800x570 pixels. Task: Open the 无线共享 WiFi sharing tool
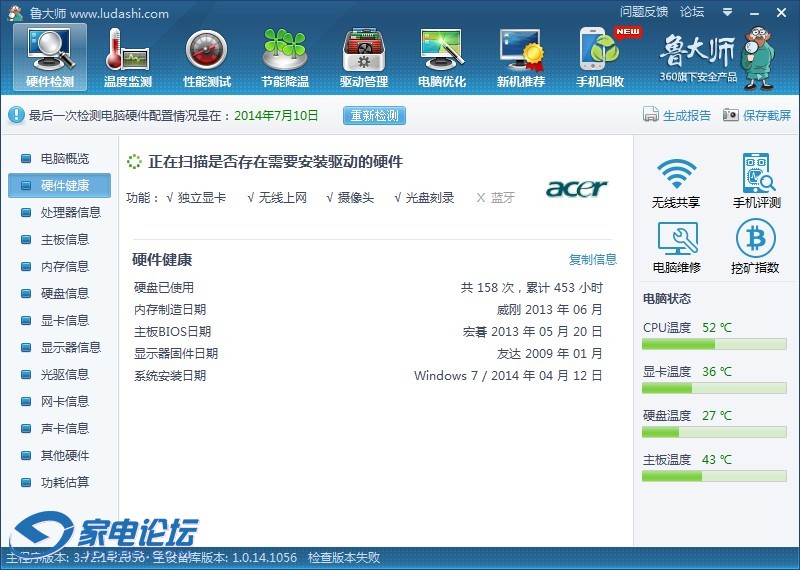(x=676, y=181)
